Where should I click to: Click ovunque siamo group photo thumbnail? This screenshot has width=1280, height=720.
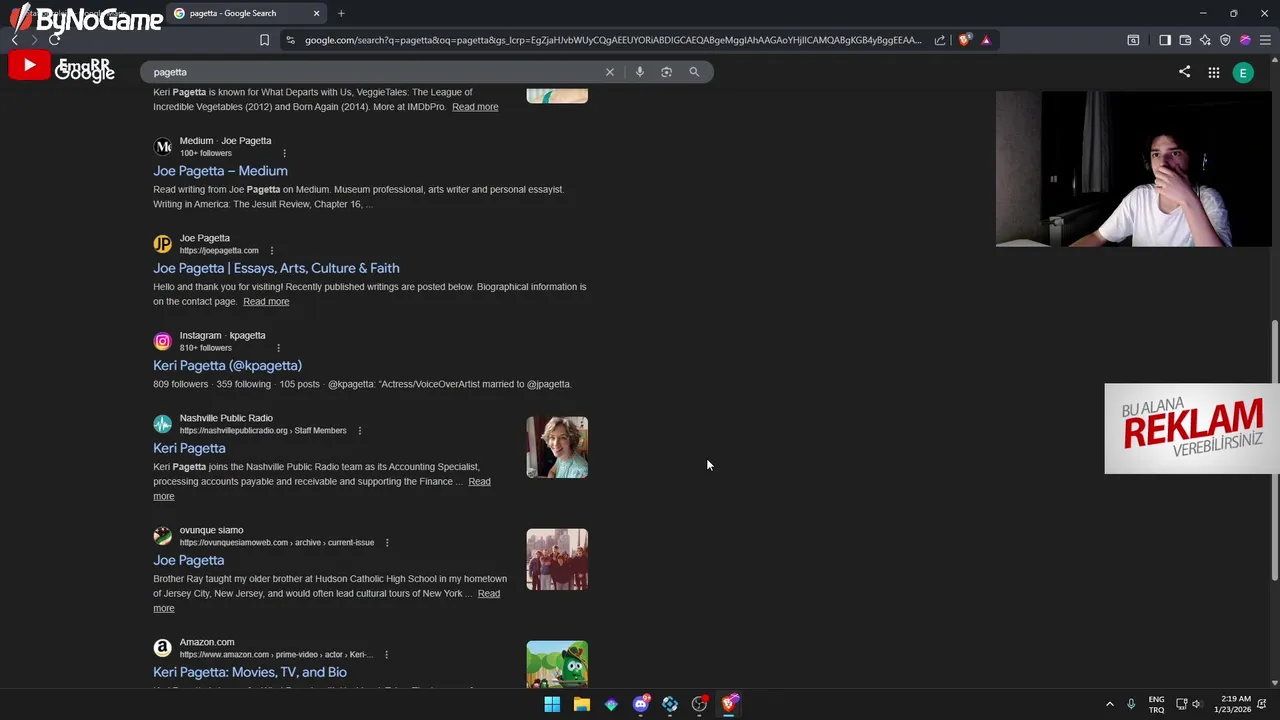click(557, 559)
